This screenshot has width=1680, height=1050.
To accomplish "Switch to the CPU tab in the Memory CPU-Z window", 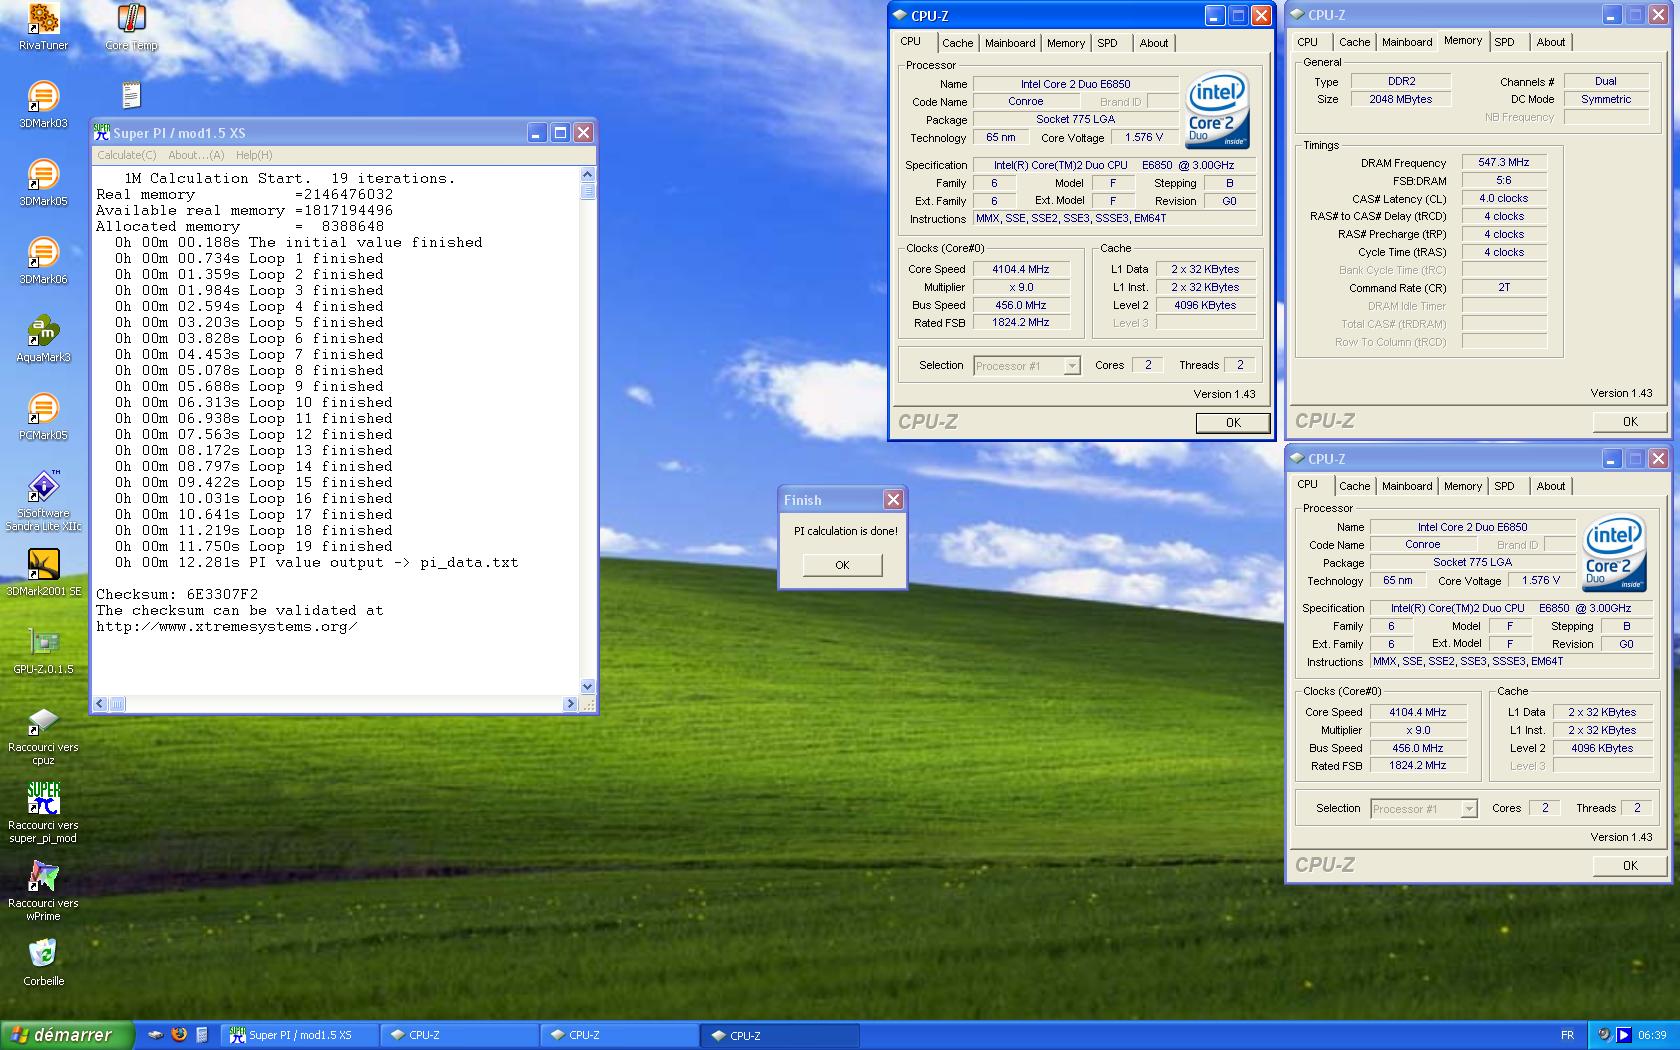I will 1307,42.
